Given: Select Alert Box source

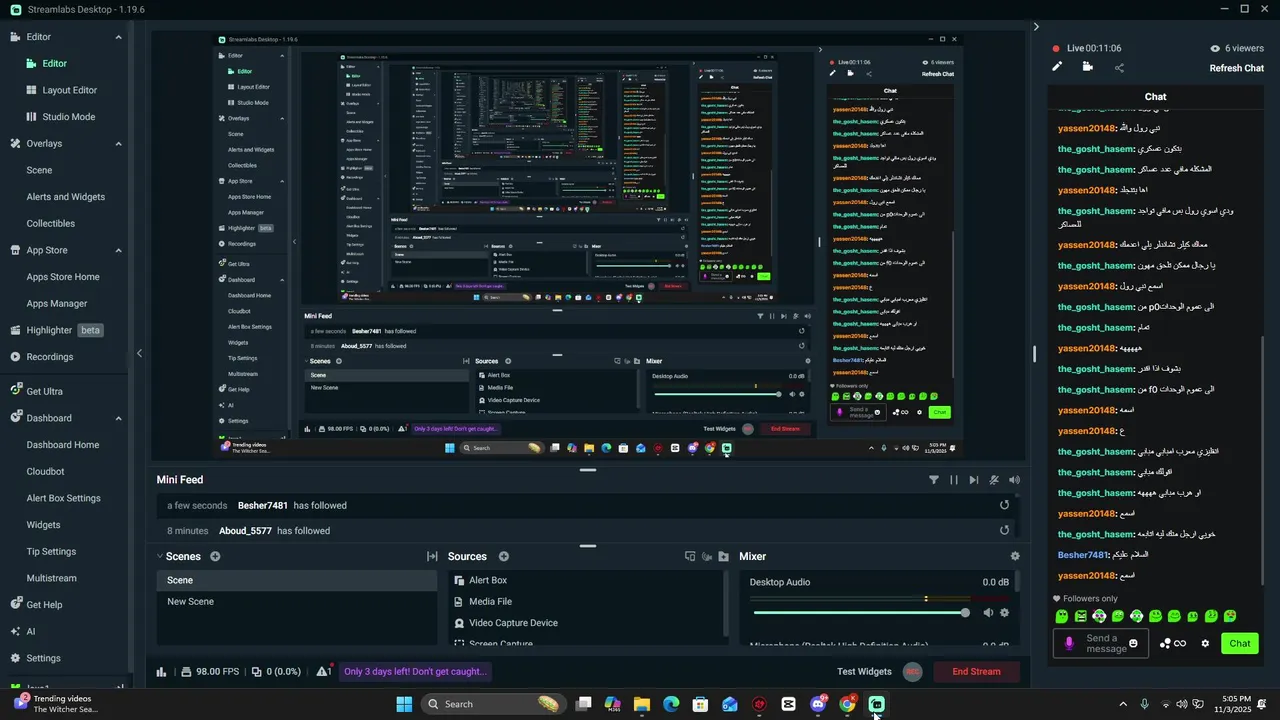Looking at the screenshot, I should tap(488, 580).
